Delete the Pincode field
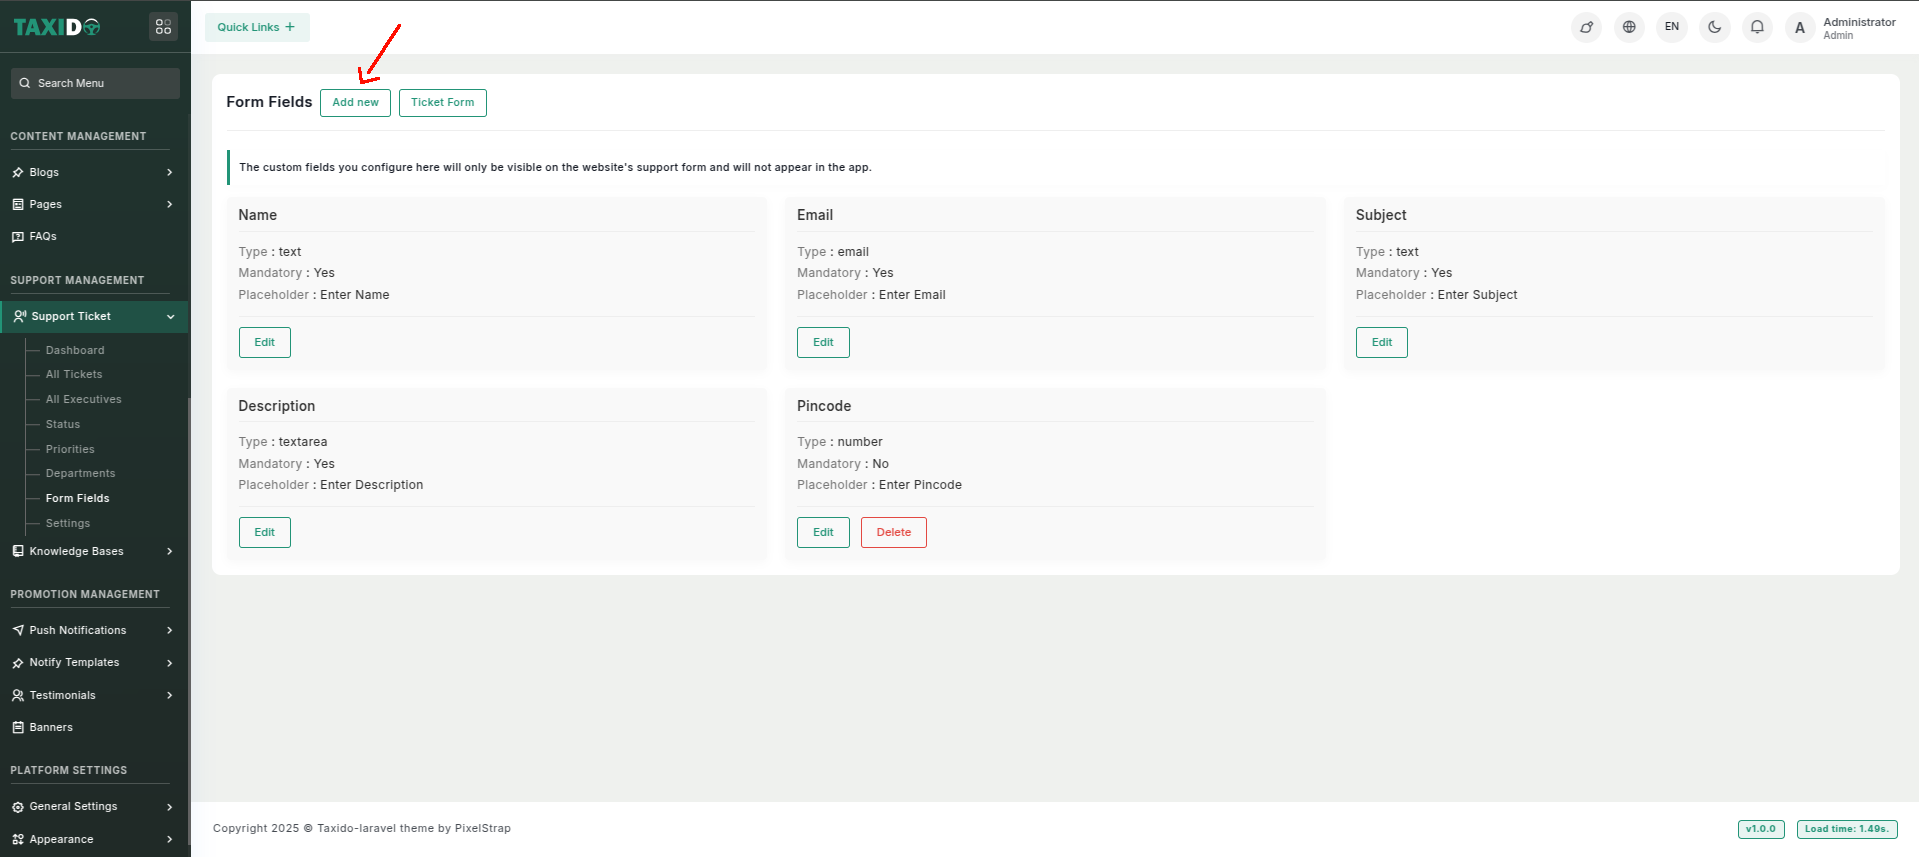 click(x=893, y=533)
